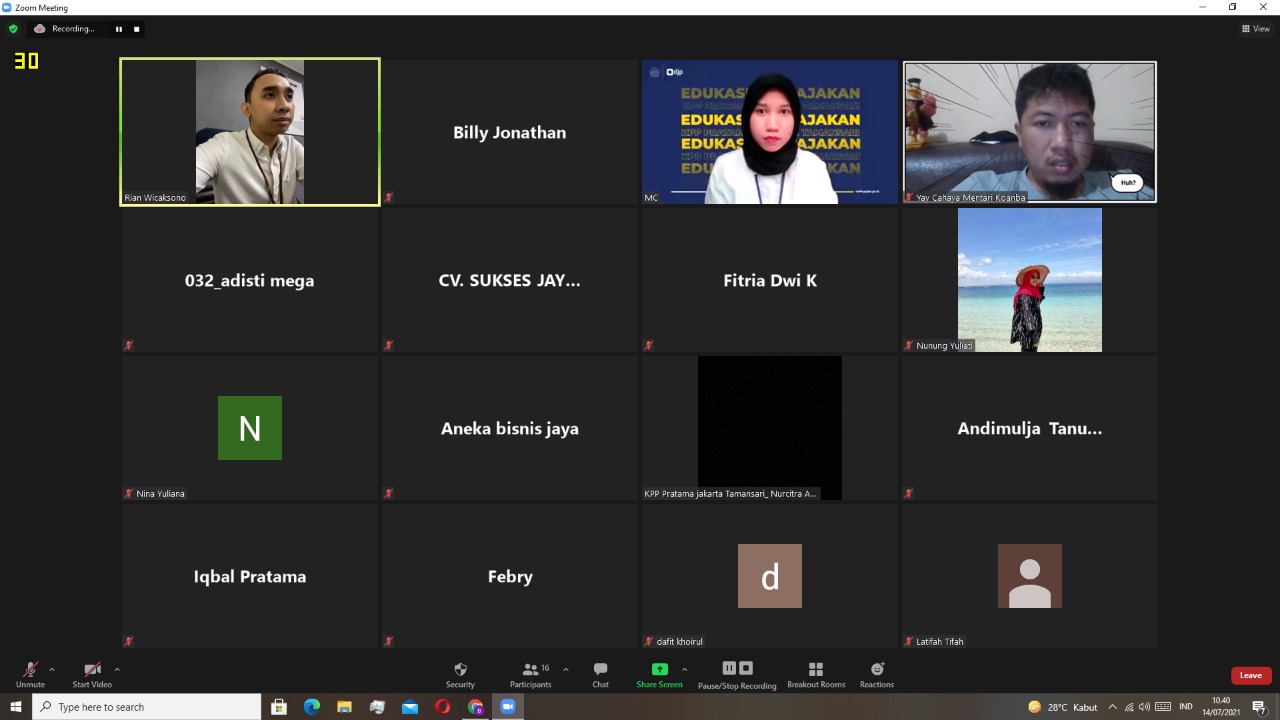Click Pause/Stop Recording in the toolbar
The width and height of the screenshot is (1280, 720).
pos(737,674)
